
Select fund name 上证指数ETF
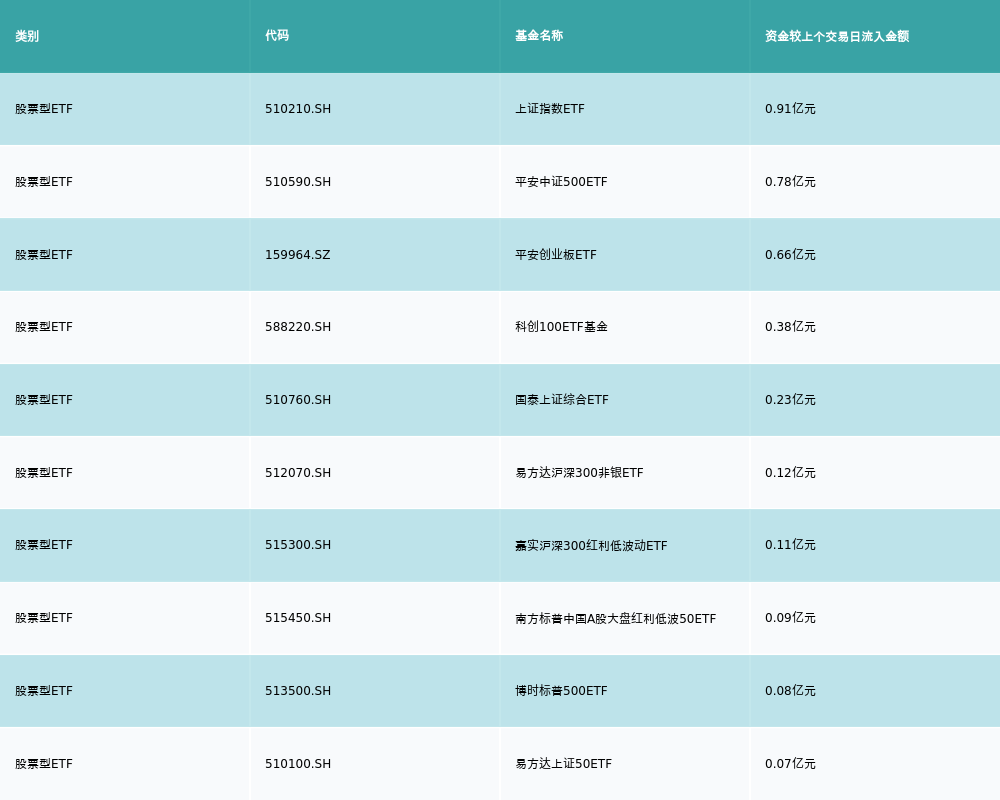550,109
